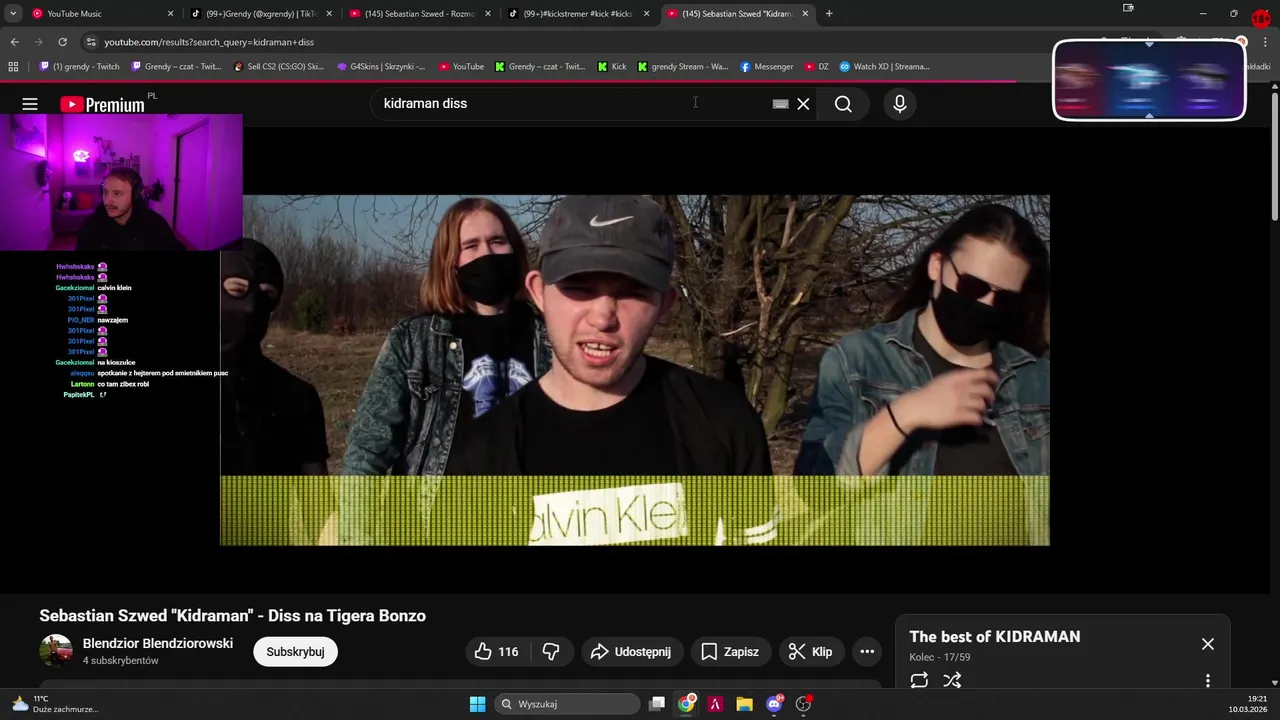
Task: View site information icon in address bar
Action: (x=91, y=42)
